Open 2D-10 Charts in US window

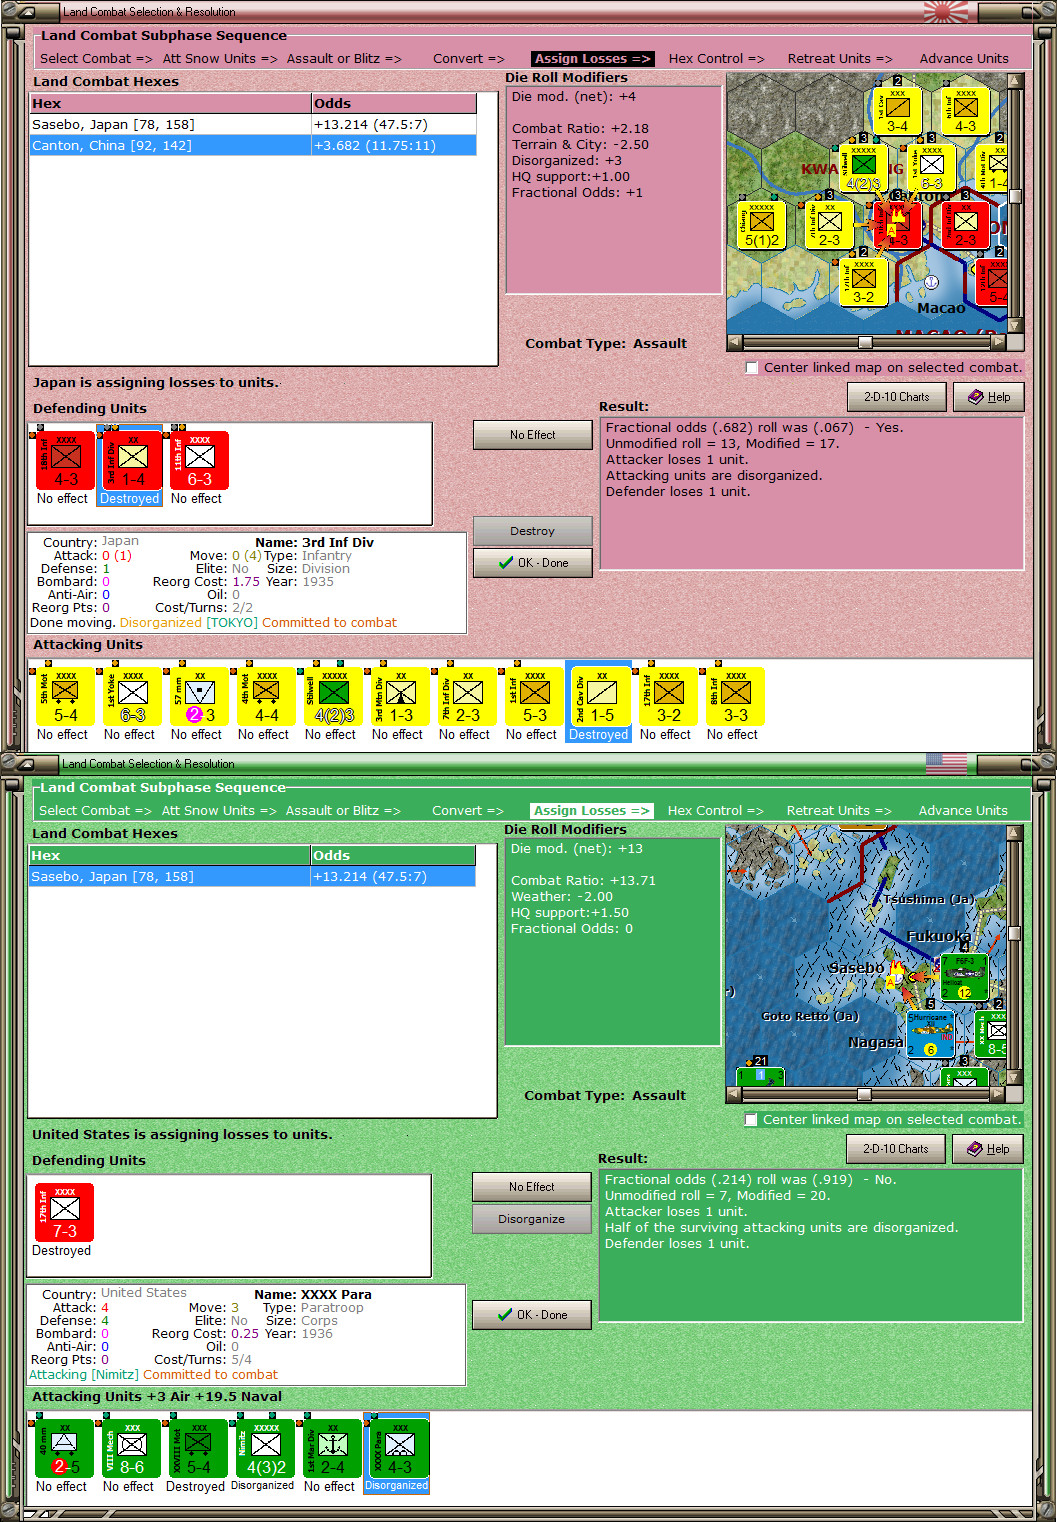tap(896, 1149)
